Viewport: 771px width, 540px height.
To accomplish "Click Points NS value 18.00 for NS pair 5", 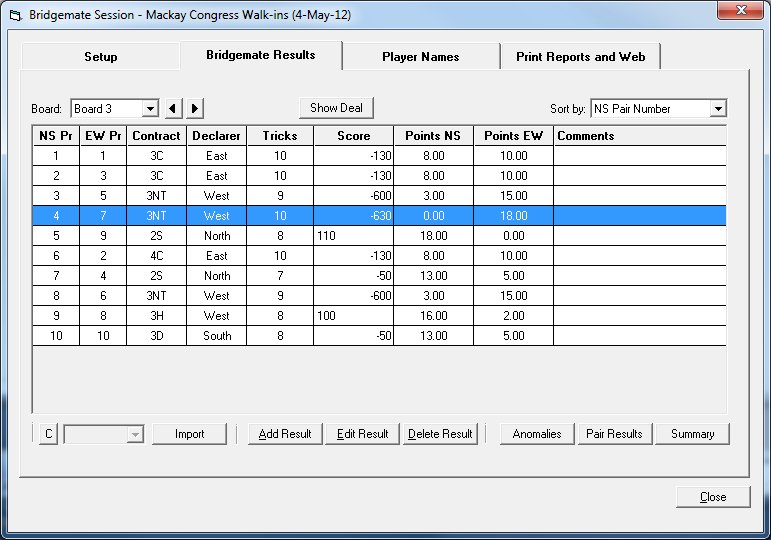I will [433, 236].
